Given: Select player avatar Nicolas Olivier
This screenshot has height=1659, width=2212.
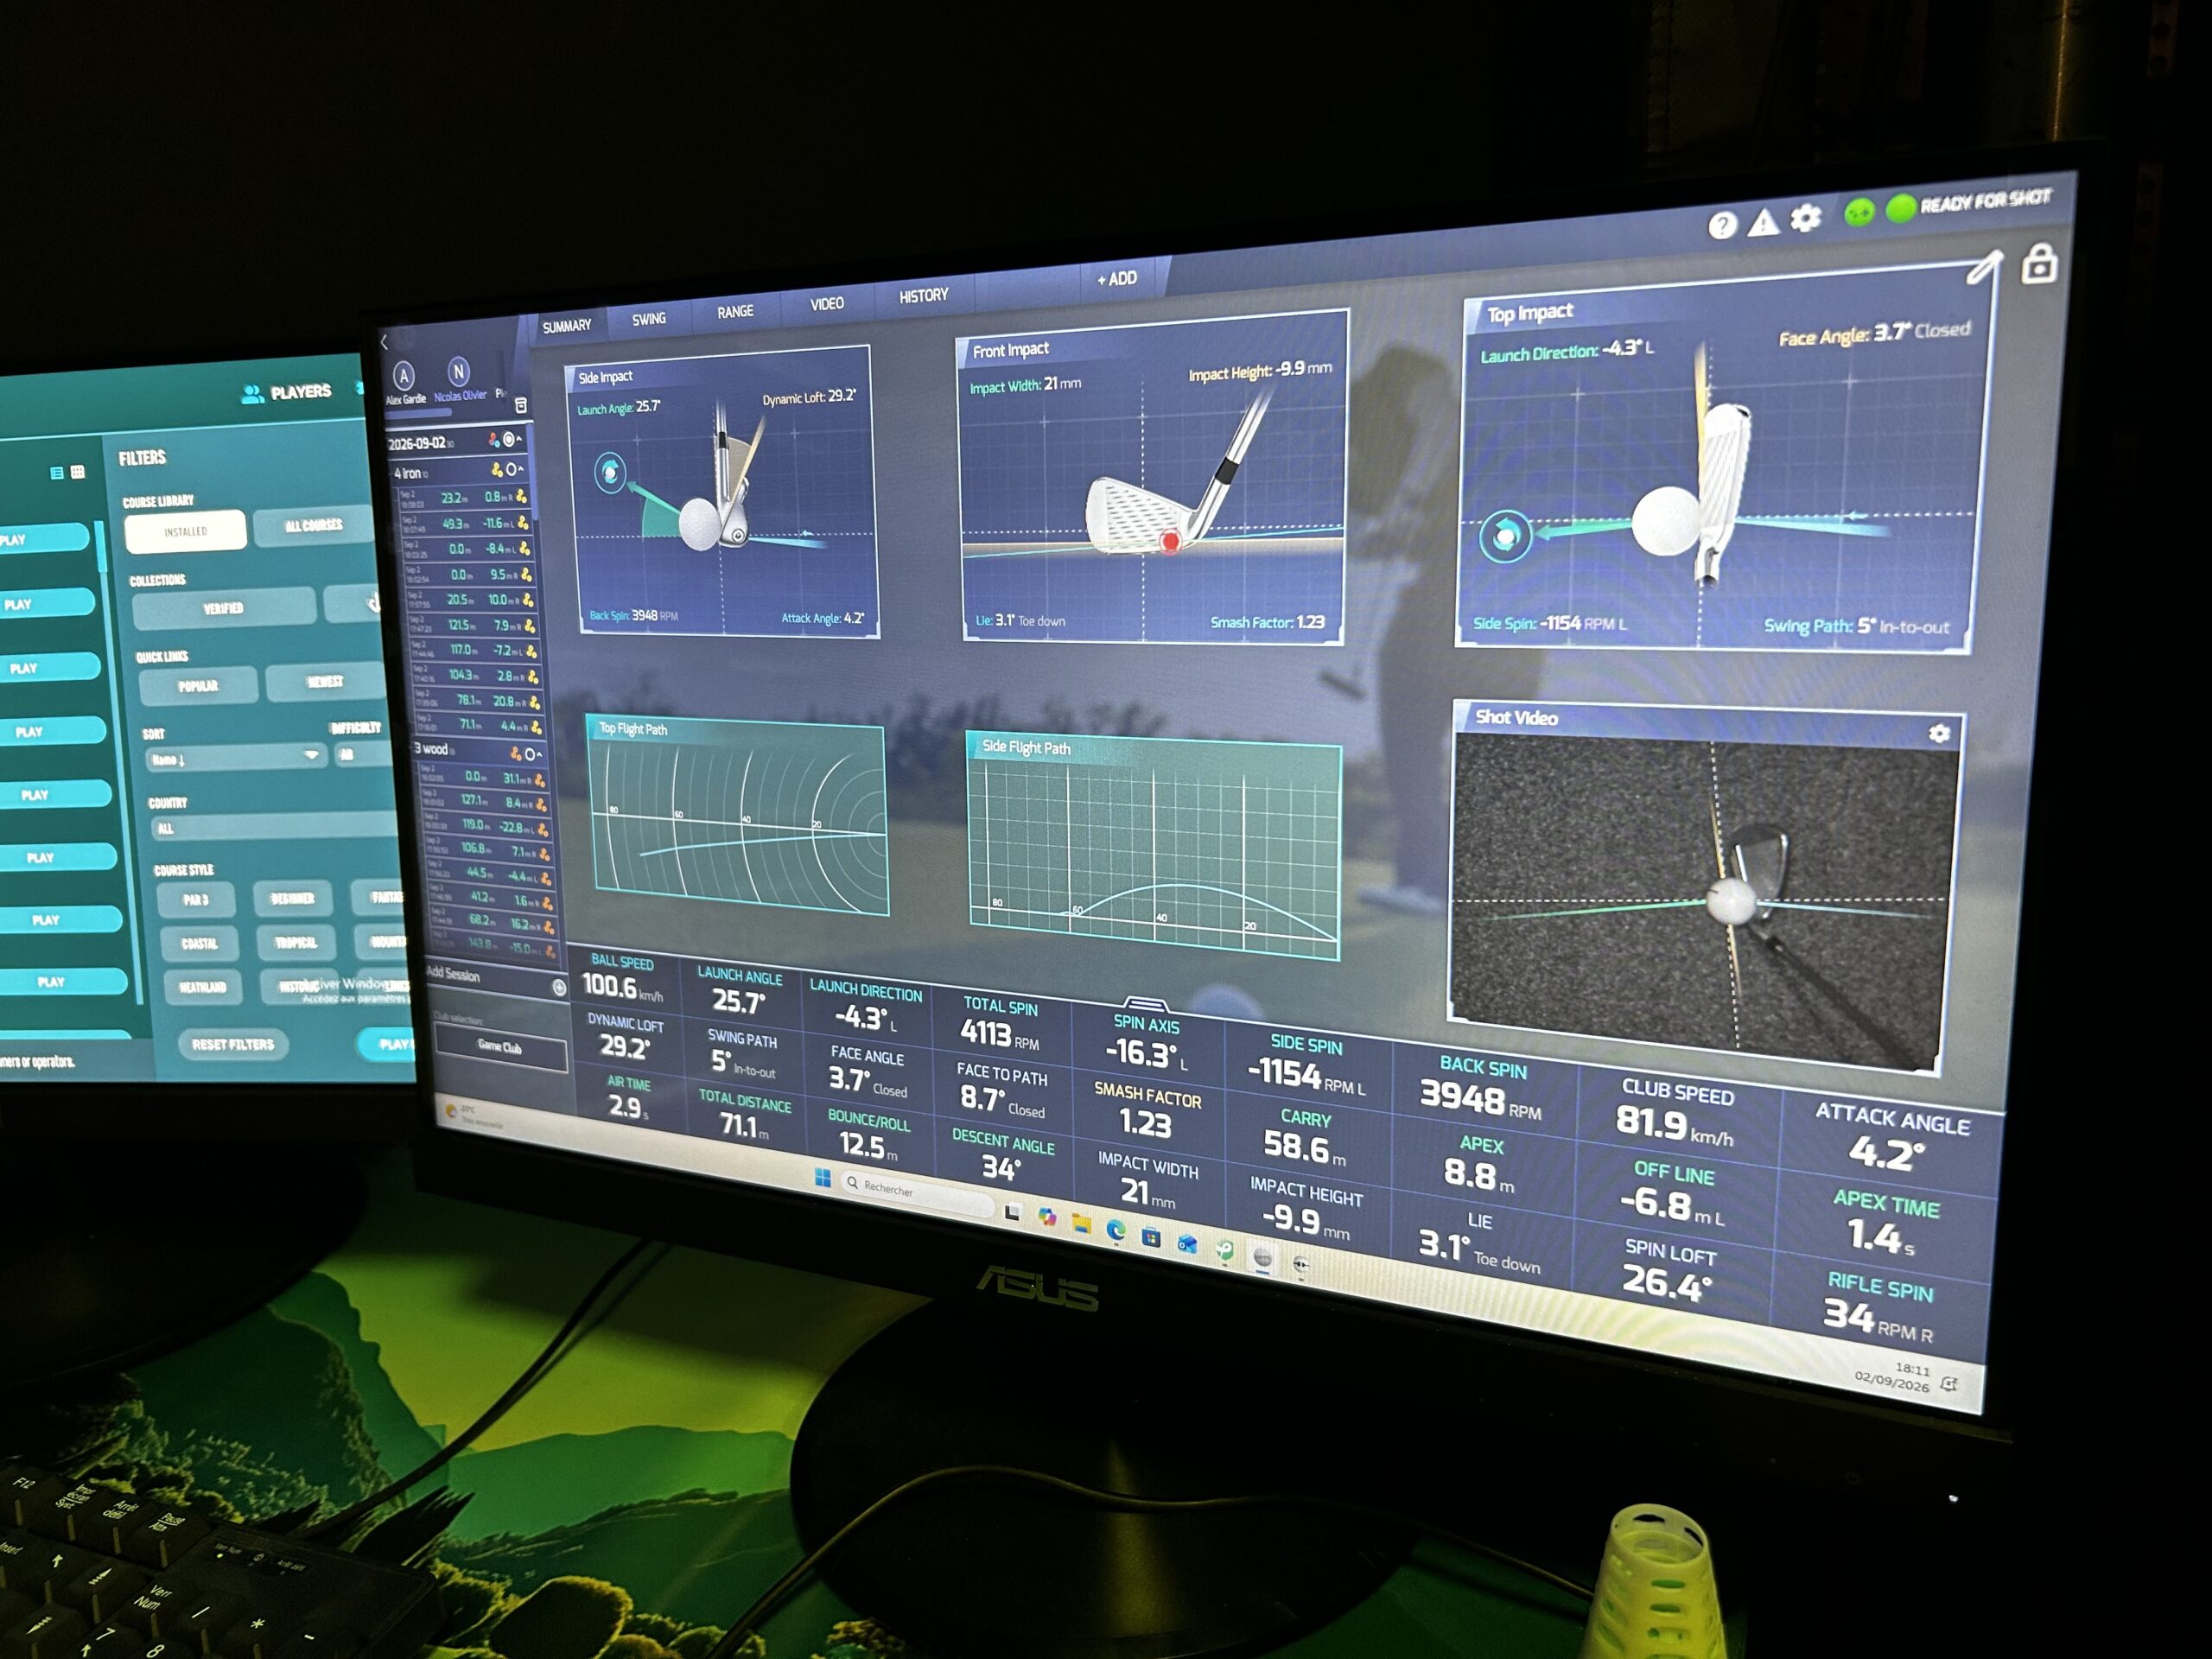Looking at the screenshot, I should pos(458,372).
